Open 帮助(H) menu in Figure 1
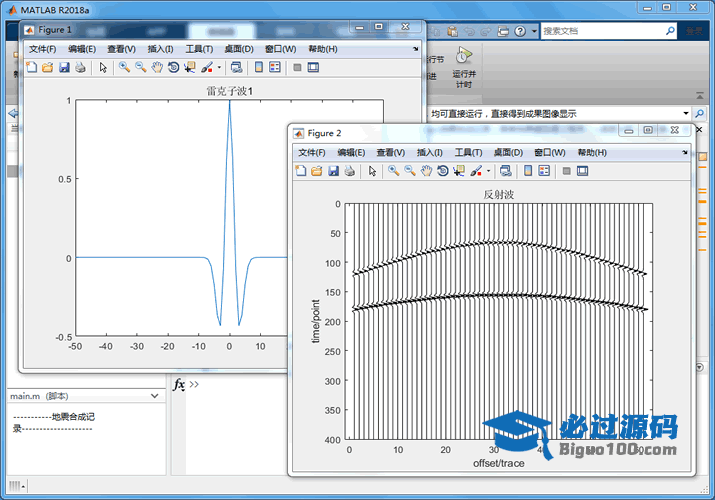The image size is (715, 500). 323,49
